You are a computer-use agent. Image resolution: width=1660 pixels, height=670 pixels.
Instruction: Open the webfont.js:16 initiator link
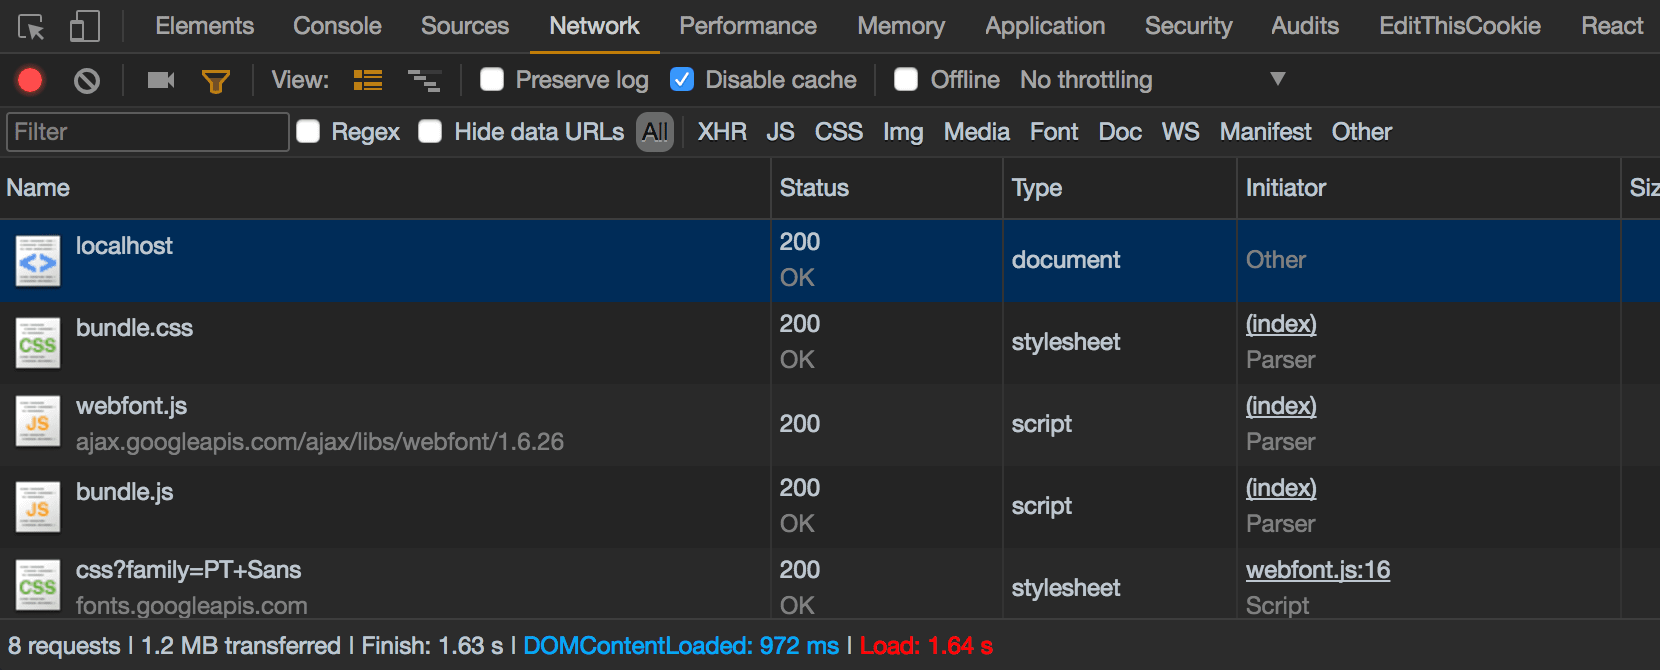tap(1318, 570)
